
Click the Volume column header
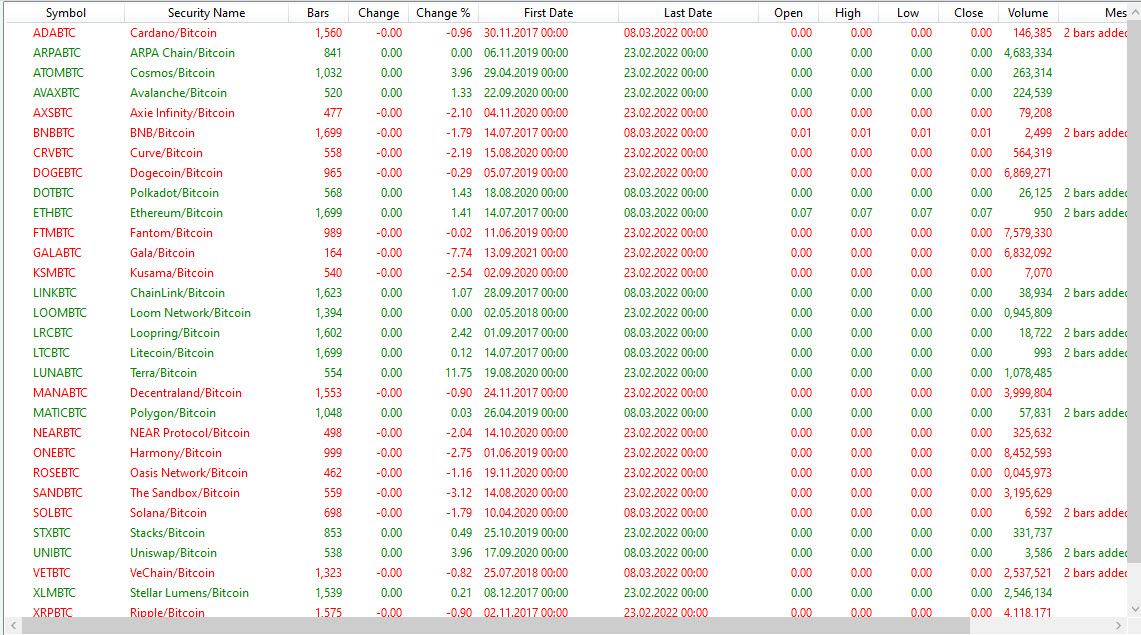click(x=1027, y=13)
